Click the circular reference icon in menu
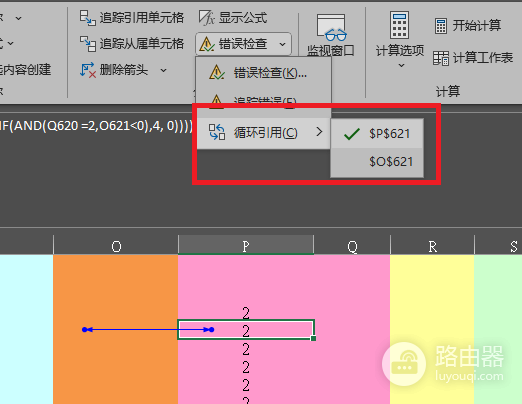 (x=217, y=132)
